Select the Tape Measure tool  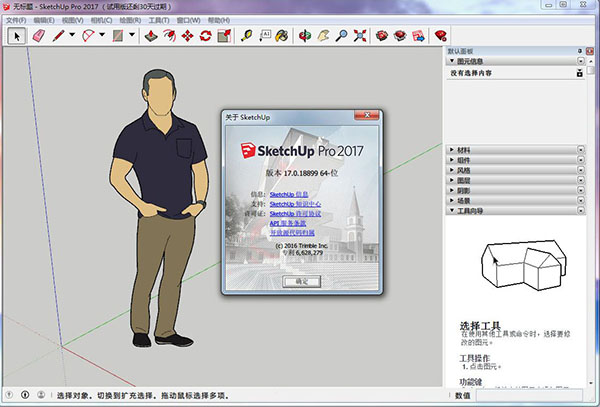(247, 36)
